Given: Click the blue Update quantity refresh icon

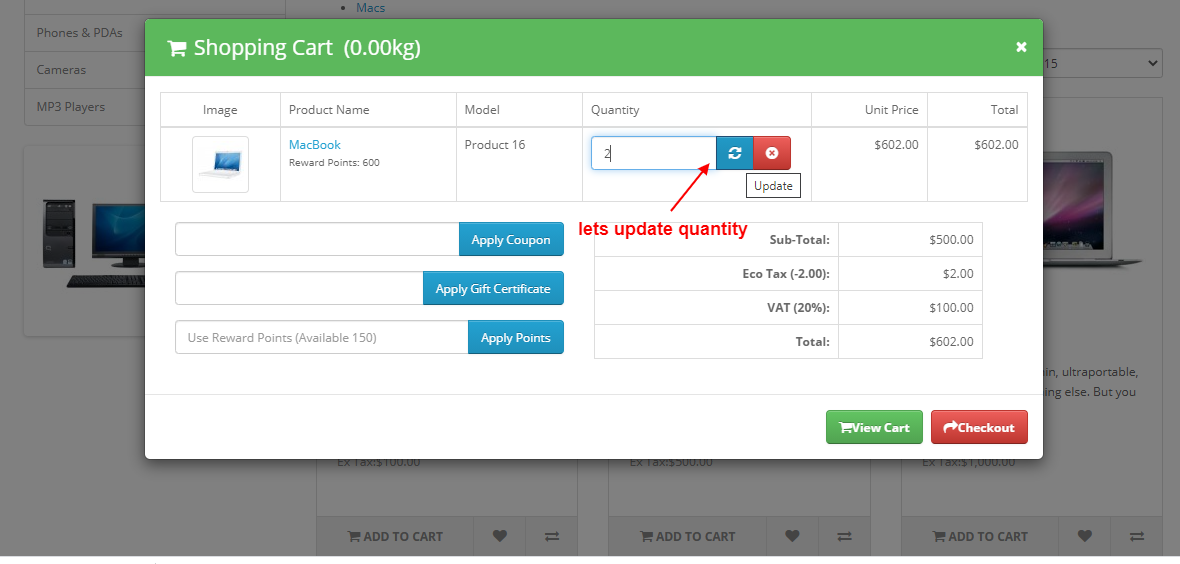Looking at the screenshot, I should tap(734, 153).
